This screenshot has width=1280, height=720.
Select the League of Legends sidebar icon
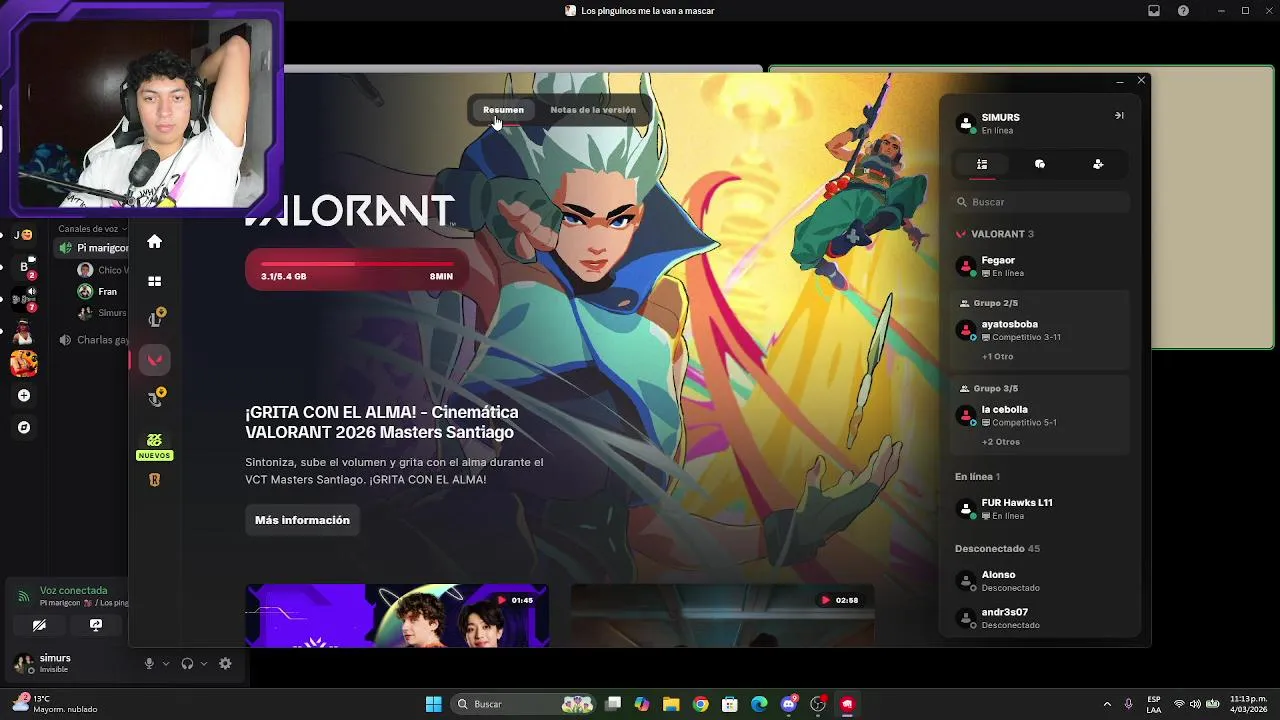click(155, 318)
